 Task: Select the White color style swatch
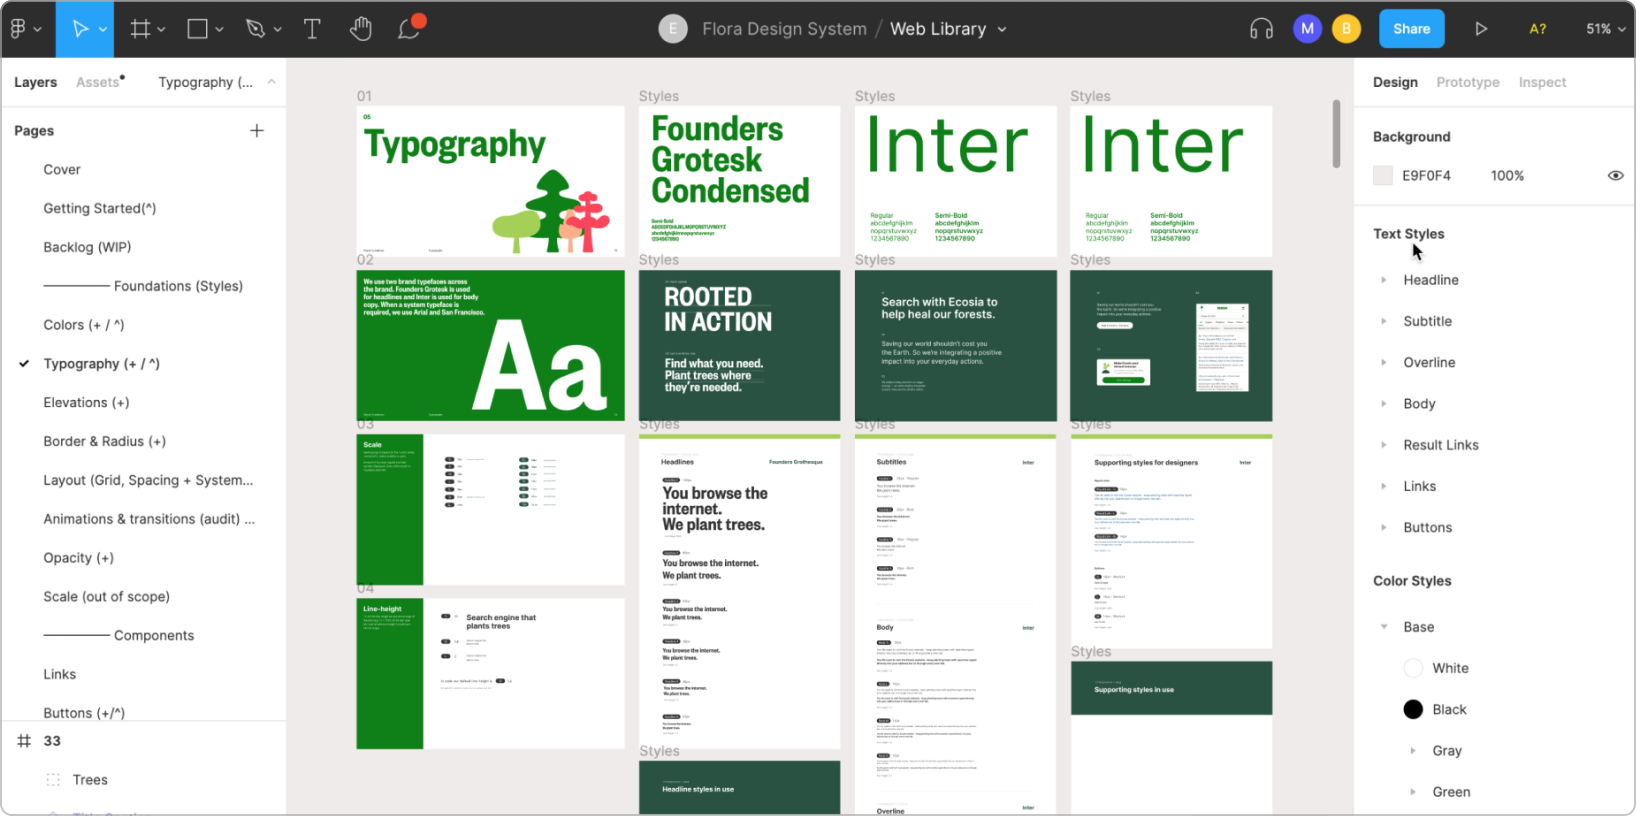1413,668
